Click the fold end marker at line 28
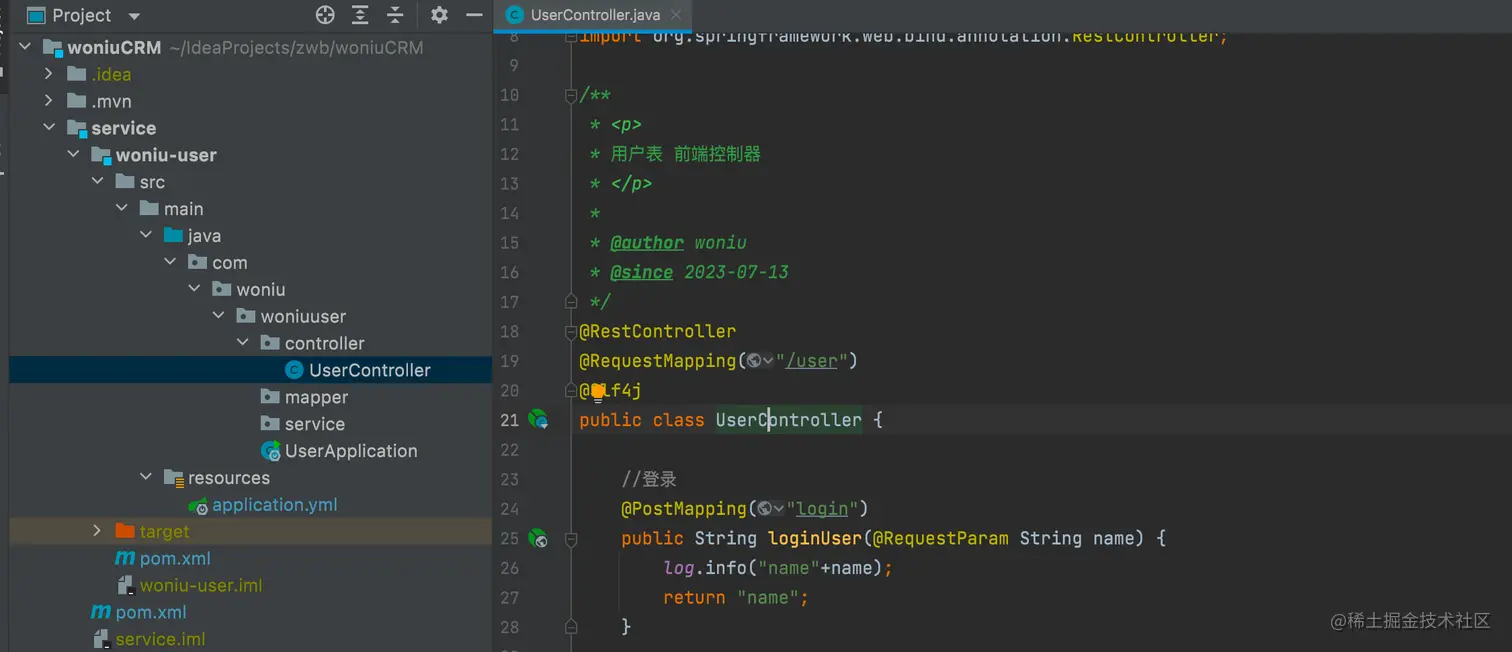The height and width of the screenshot is (652, 1512). [x=571, y=627]
